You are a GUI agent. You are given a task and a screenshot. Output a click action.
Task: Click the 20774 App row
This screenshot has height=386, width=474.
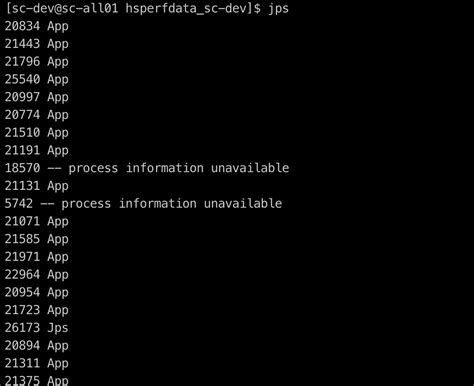[37, 115]
